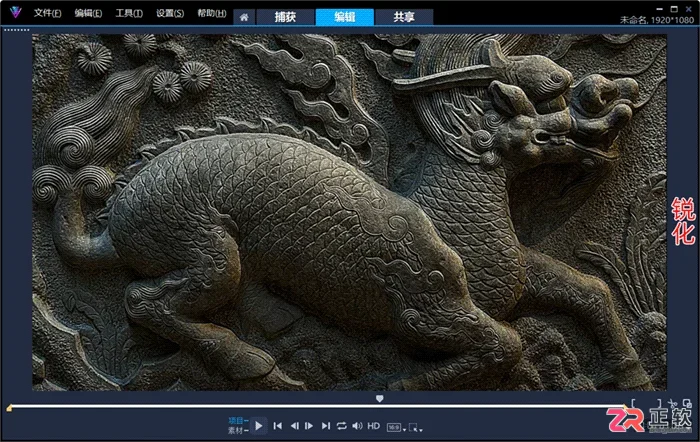The width and height of the screenshot is (700, 442).
Task: Open the 工具 menu
Action: coord(129,13)
